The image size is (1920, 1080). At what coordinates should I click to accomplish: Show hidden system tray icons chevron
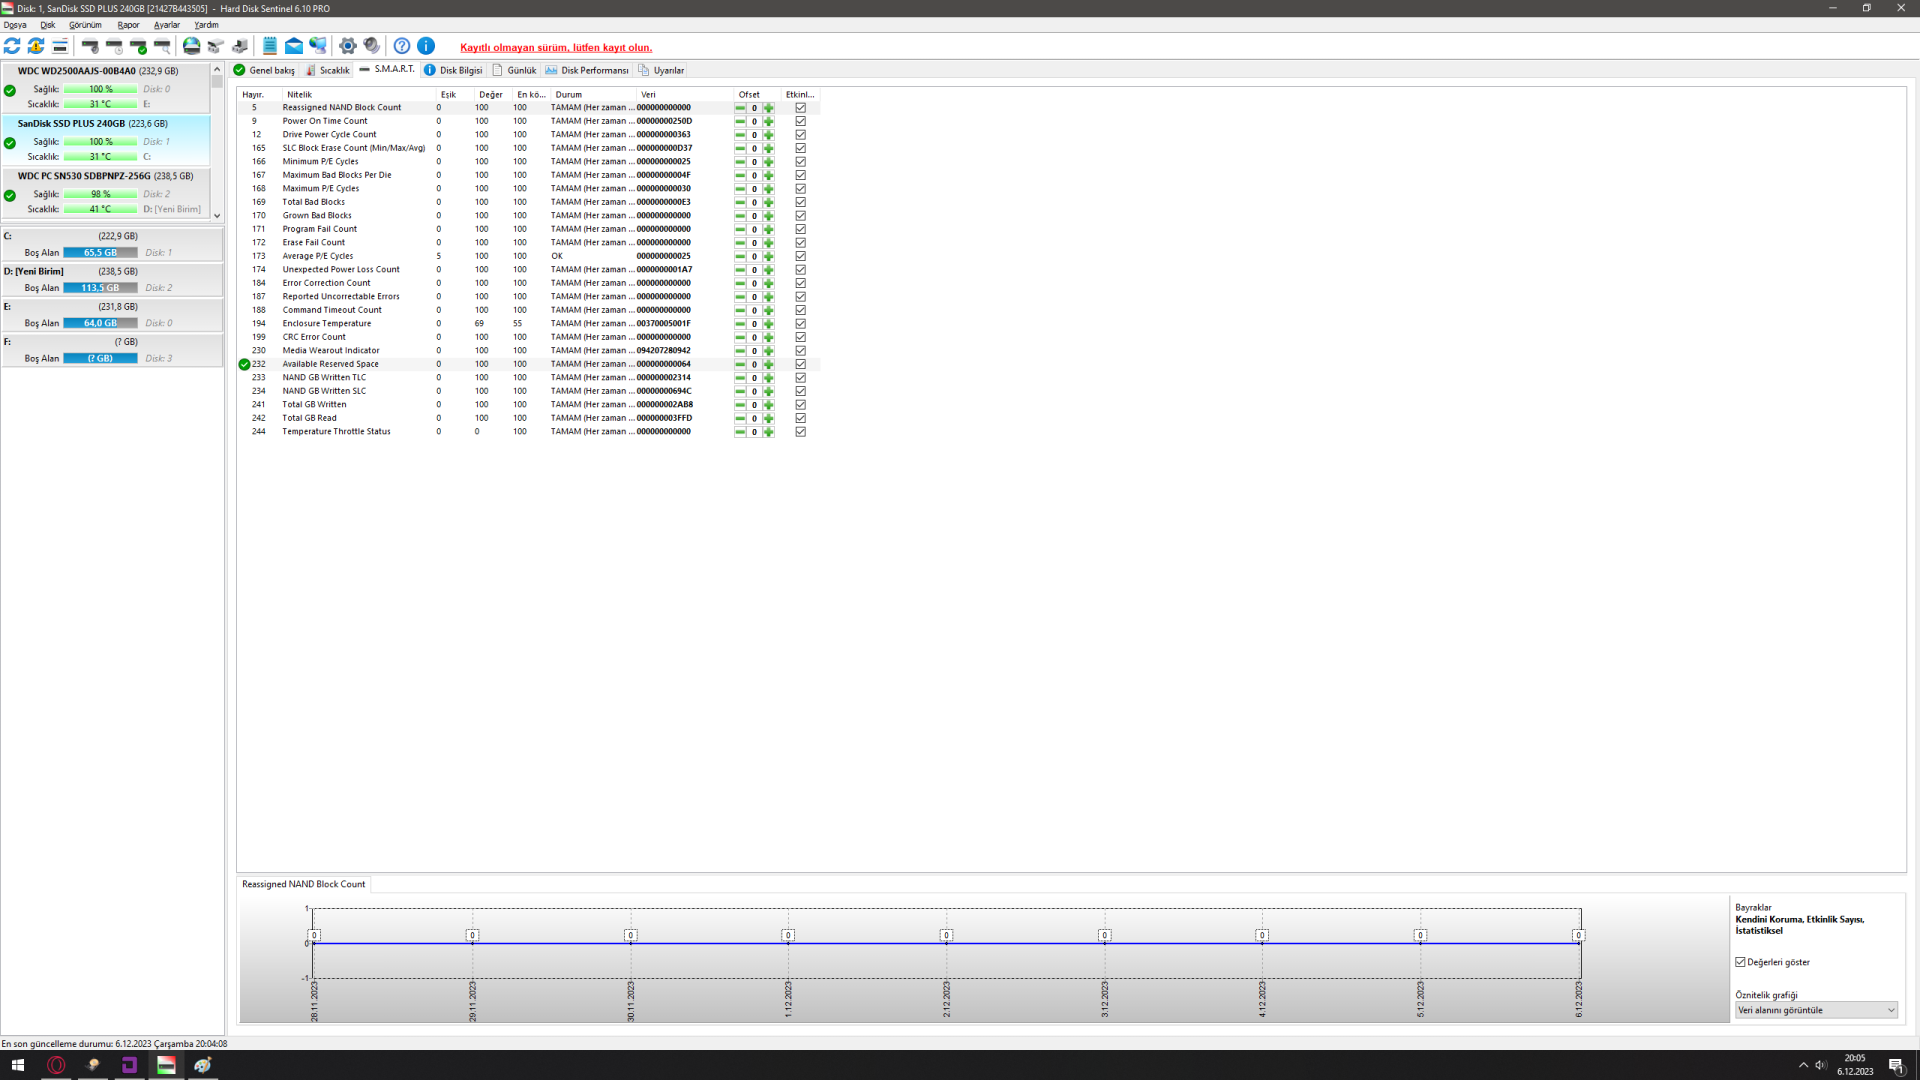(1803, 1065)
